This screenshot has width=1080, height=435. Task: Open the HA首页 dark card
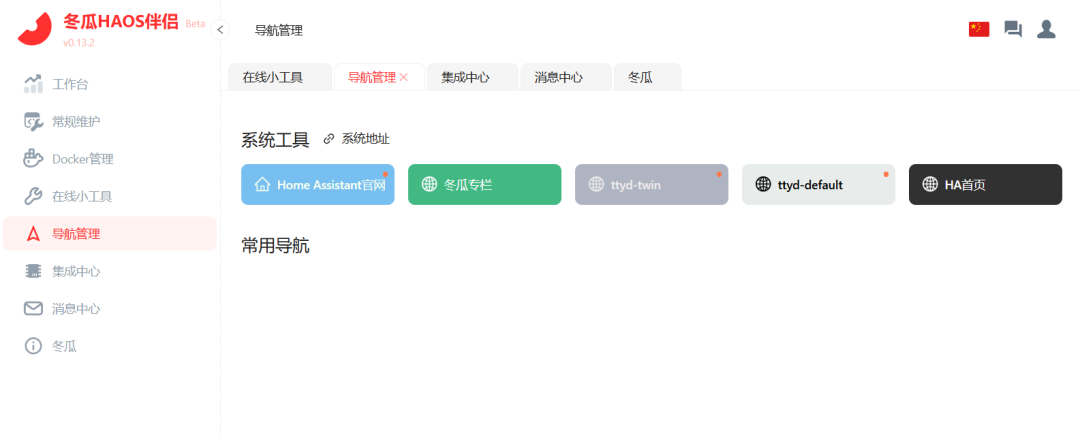(986, 184)
